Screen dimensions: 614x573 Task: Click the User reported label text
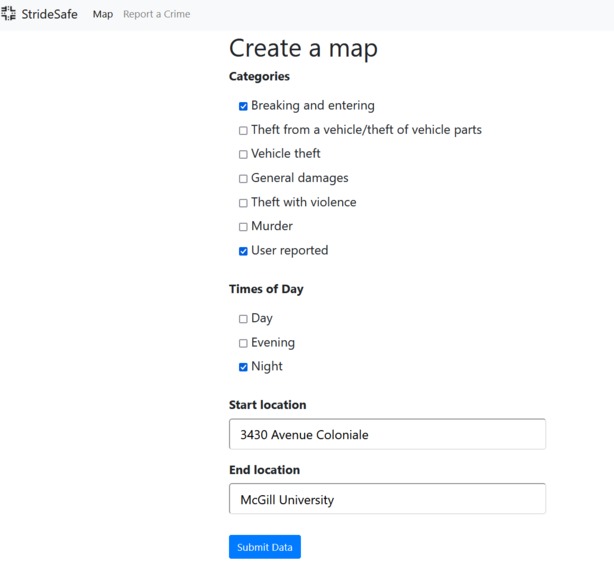pos(290,250)
